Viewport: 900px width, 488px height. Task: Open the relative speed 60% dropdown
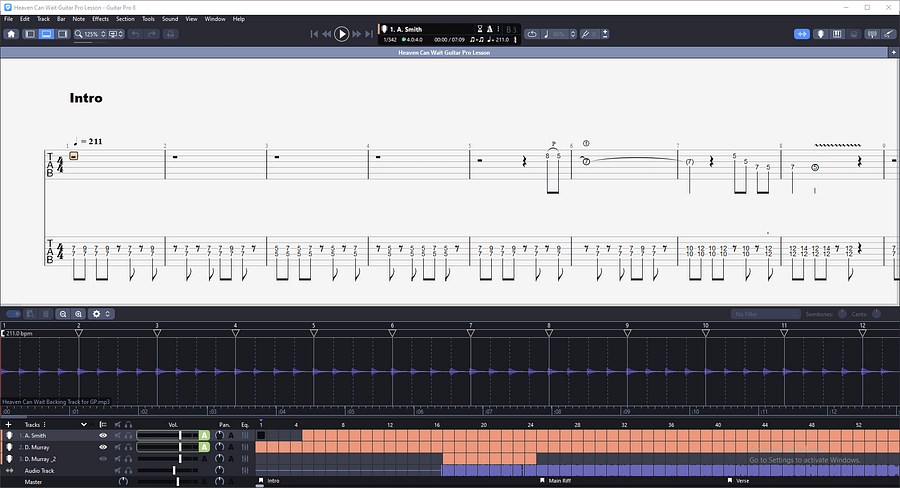pyautogui.click(x=560, y=34)
